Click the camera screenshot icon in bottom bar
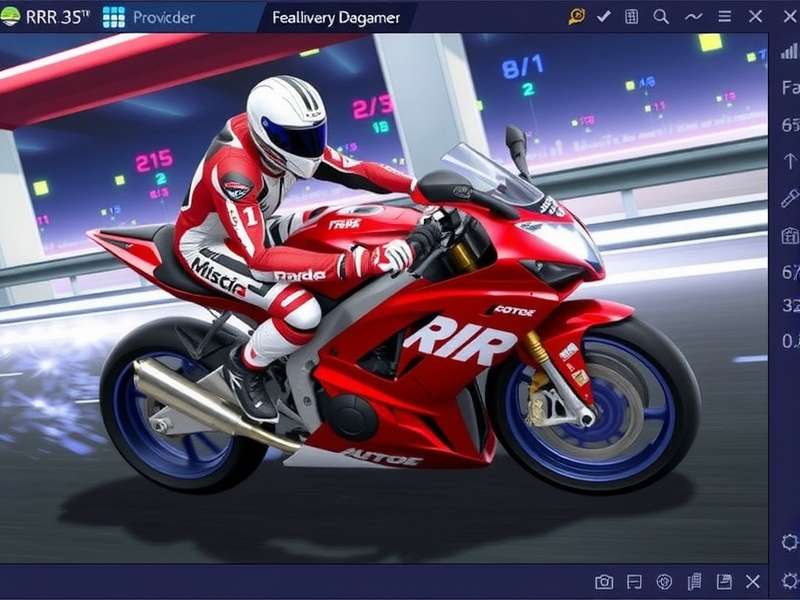This screenshot has height=600, width=800. pos(604,581)
